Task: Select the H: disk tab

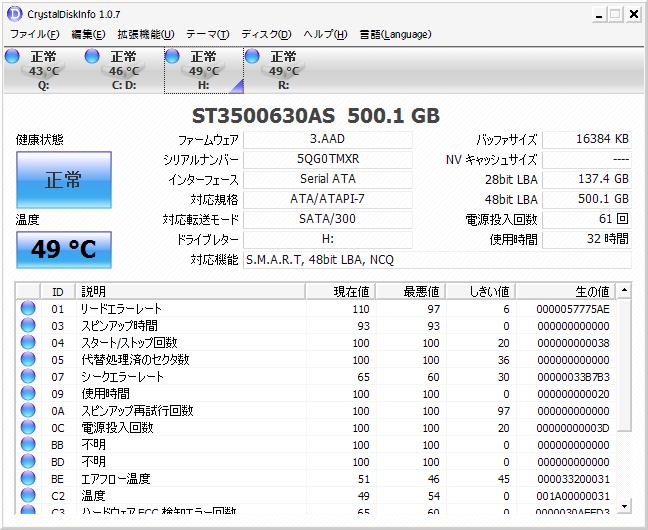Action: click(204, 70)
